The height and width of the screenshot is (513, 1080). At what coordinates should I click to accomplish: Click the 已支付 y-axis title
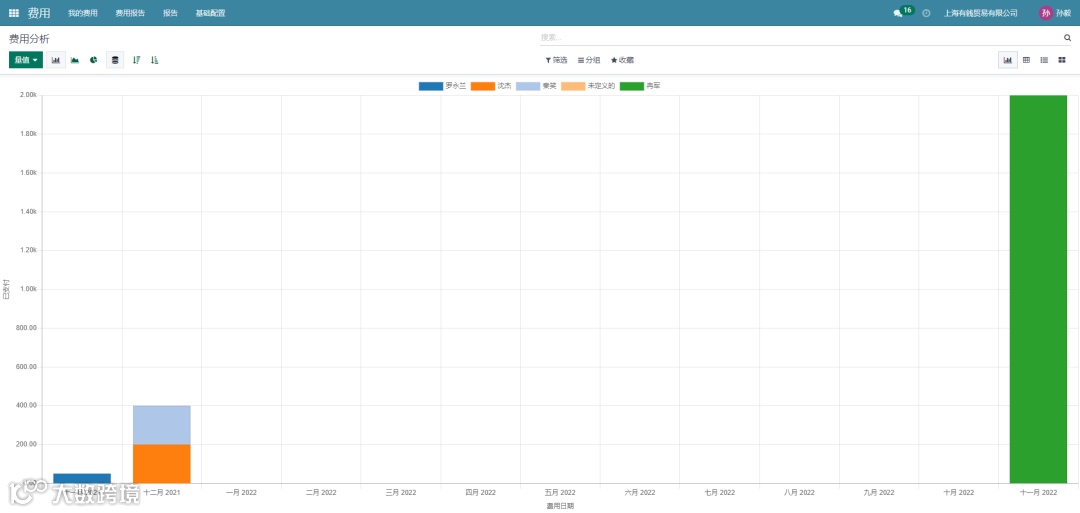[x=6, y=289]
